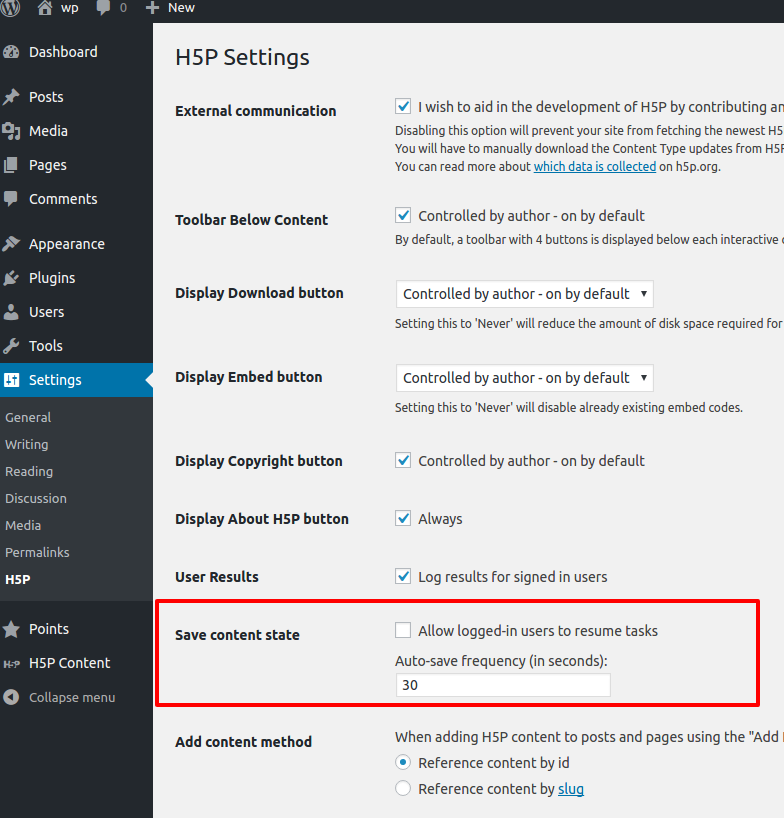Open Points menu label
784x818 pixels.
(x=49, y=629)
